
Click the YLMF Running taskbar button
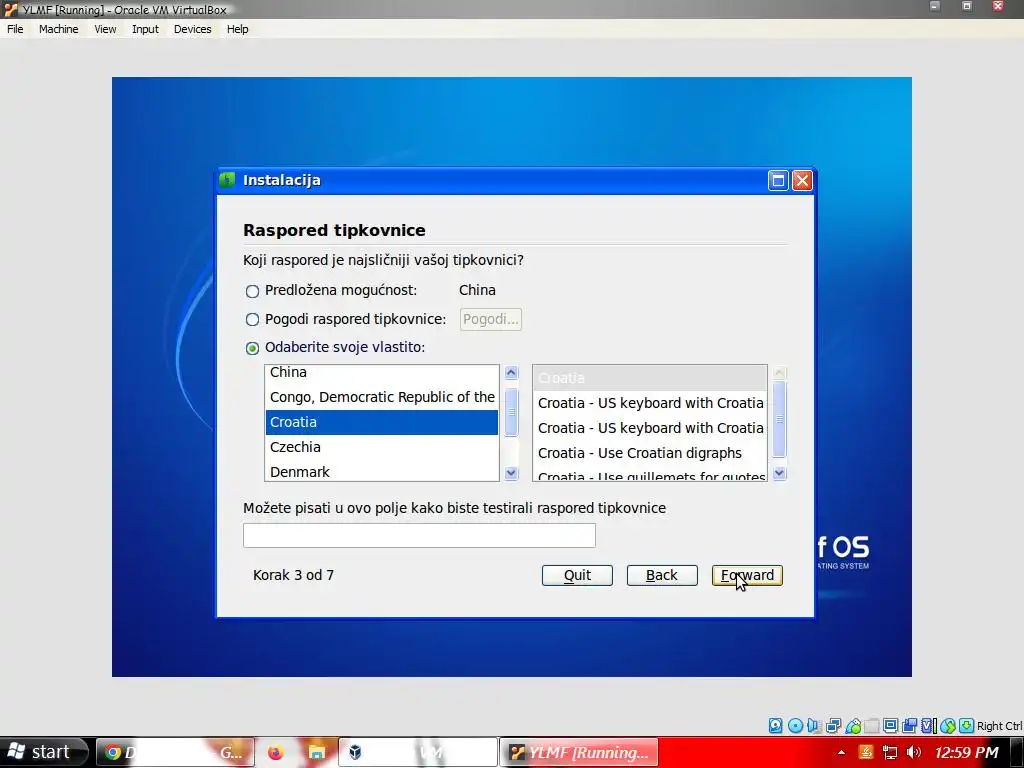click(579, 752)
